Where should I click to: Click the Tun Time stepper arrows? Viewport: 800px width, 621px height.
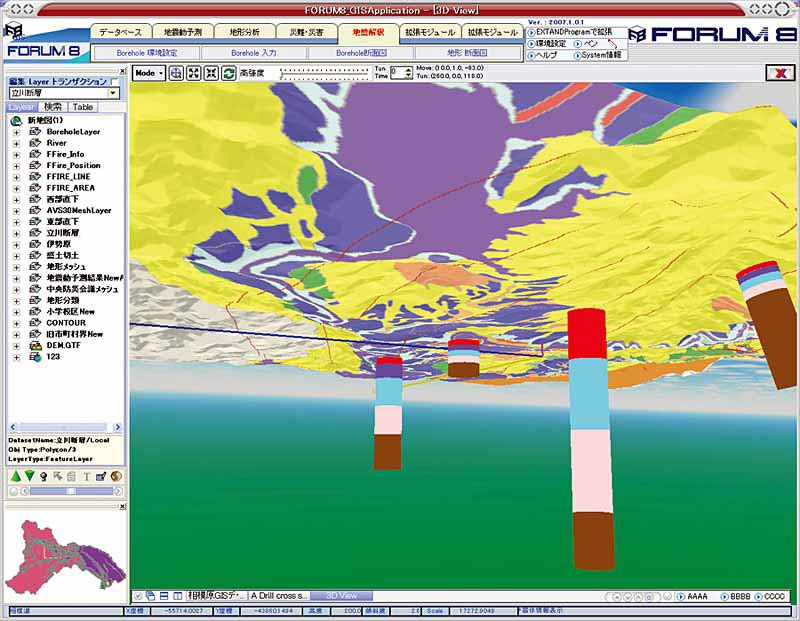tap(408, 73)
